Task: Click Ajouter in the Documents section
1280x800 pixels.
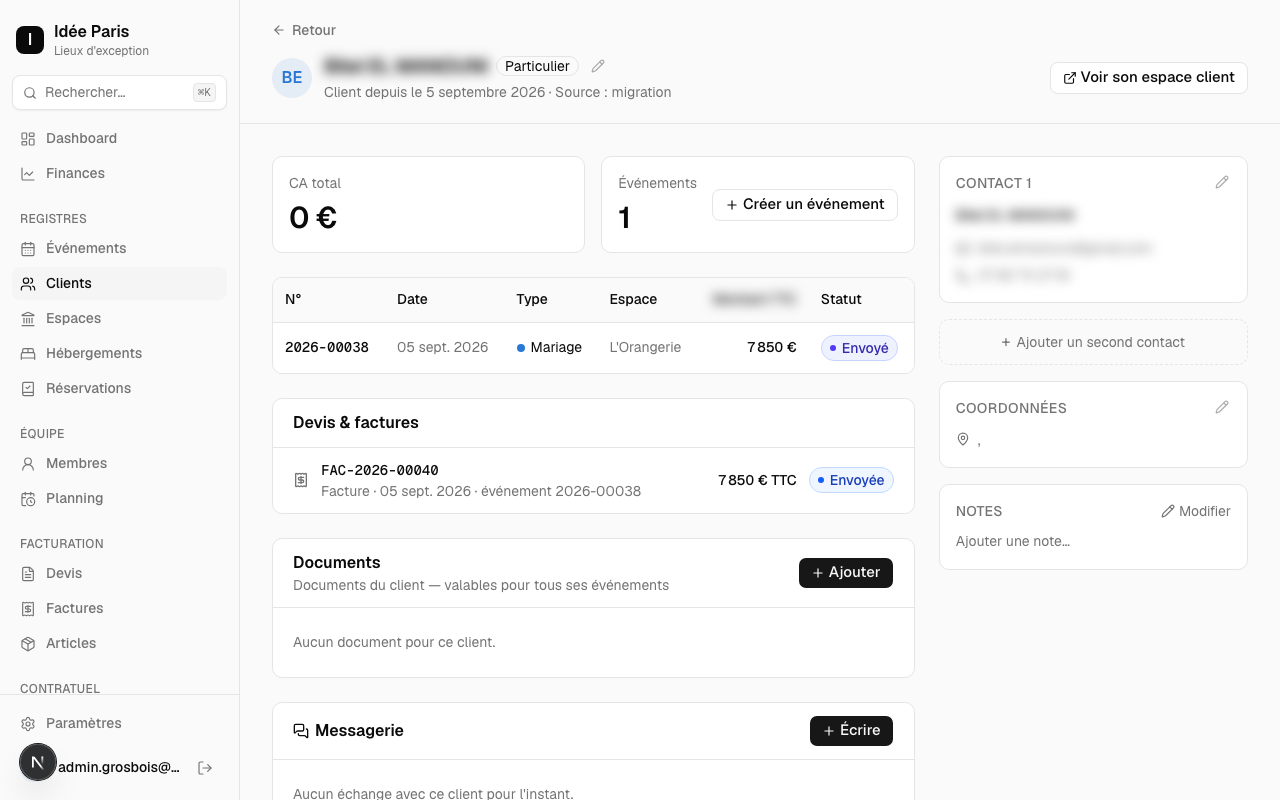Action: [x=846, y=573]
